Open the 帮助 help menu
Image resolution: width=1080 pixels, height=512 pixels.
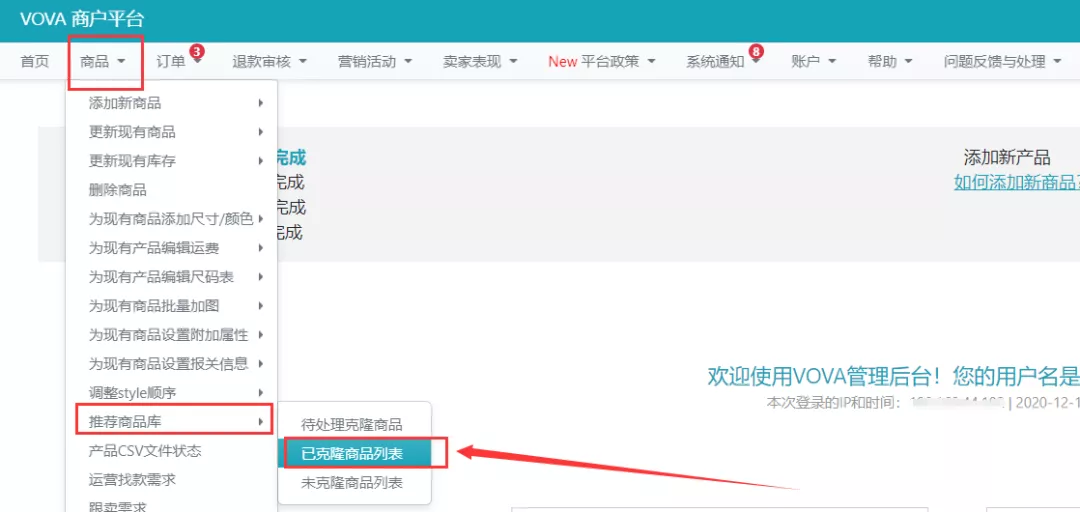[x=890, y=61]
